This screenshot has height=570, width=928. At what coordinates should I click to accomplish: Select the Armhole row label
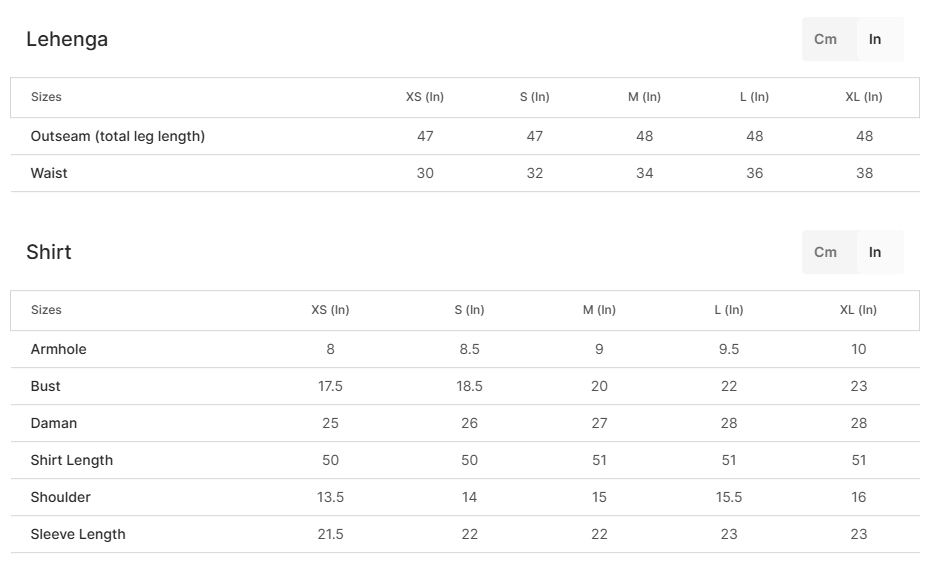[59, 349]
